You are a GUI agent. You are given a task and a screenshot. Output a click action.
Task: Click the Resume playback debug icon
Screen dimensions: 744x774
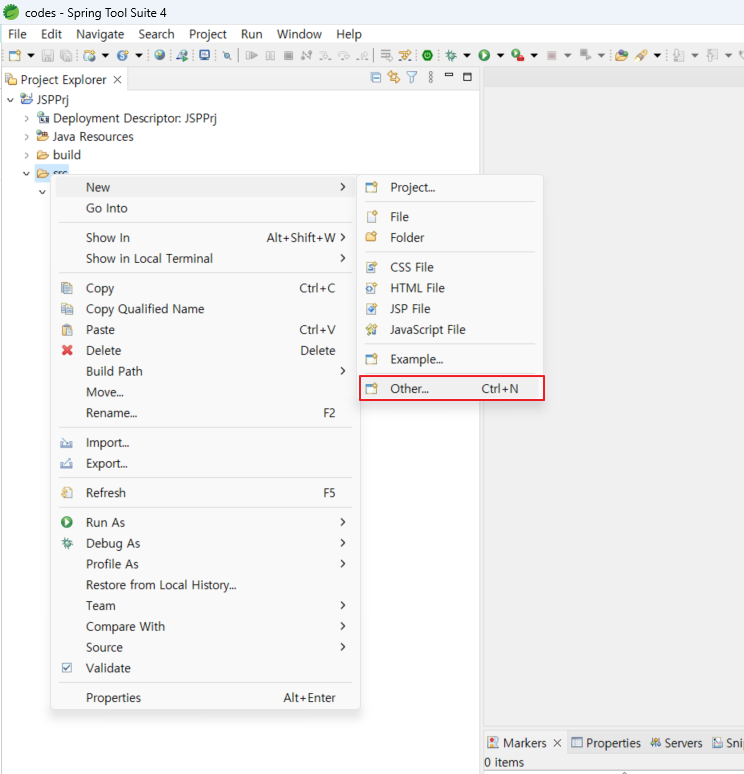click(252, 55)
